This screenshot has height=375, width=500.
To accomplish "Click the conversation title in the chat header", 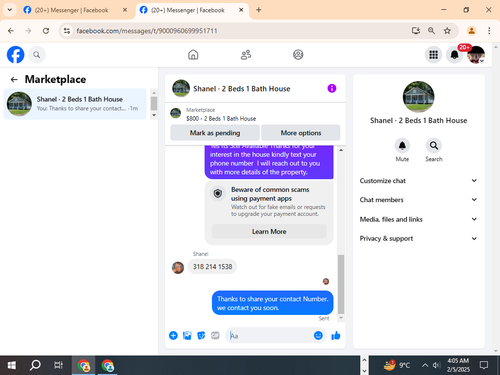I will (x=242, y=89).
